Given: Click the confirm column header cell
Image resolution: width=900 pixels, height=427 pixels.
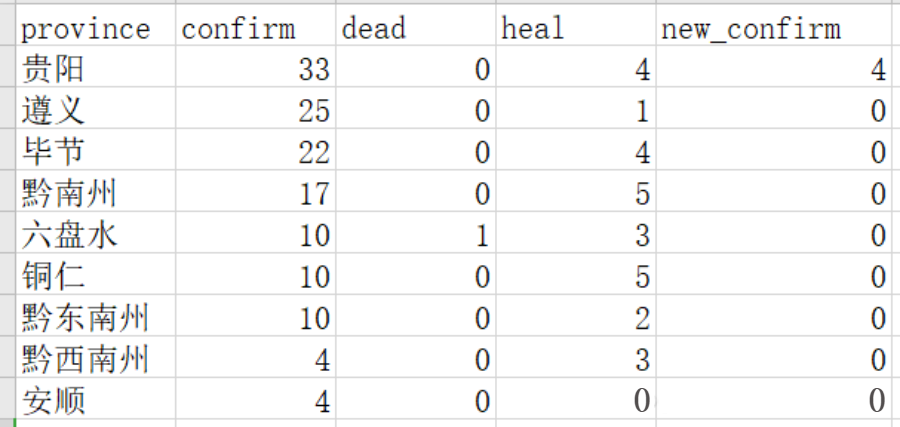Looking at the screenshot, I should [x=255, y=28].
